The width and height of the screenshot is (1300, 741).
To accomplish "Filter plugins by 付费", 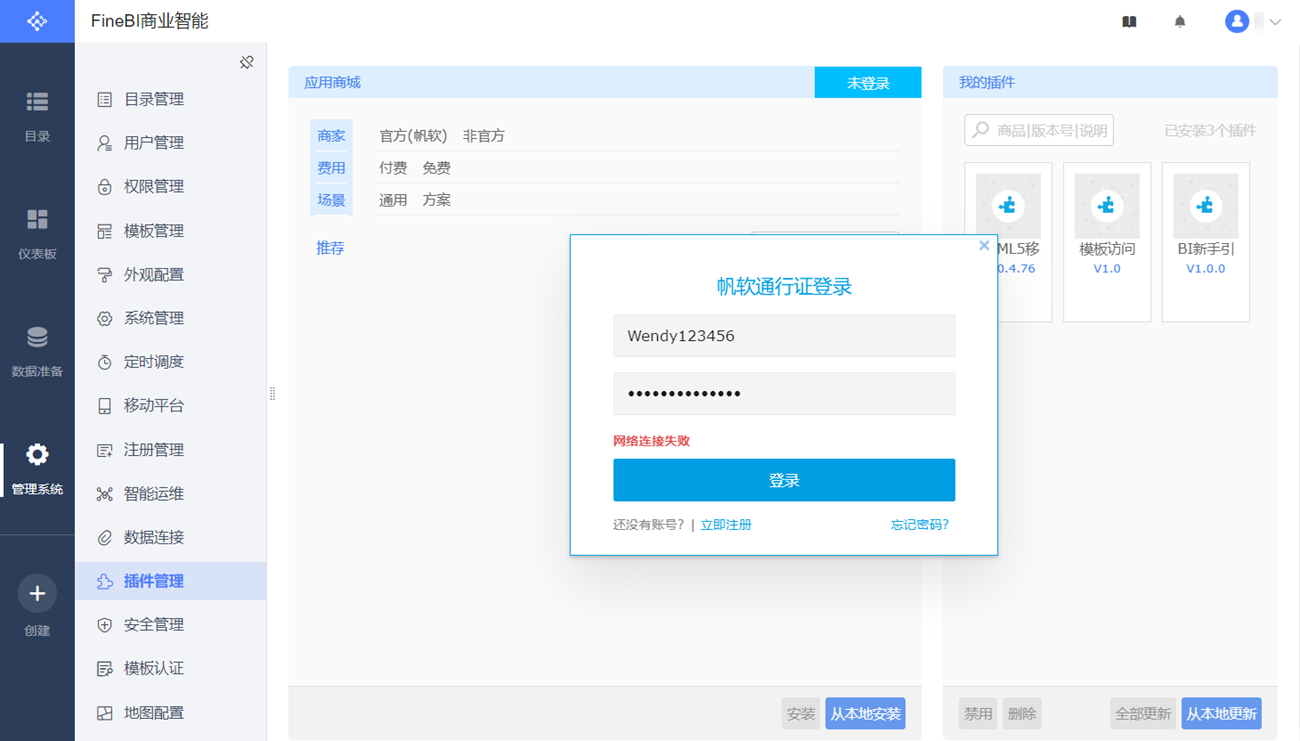I will coord(393,168).
